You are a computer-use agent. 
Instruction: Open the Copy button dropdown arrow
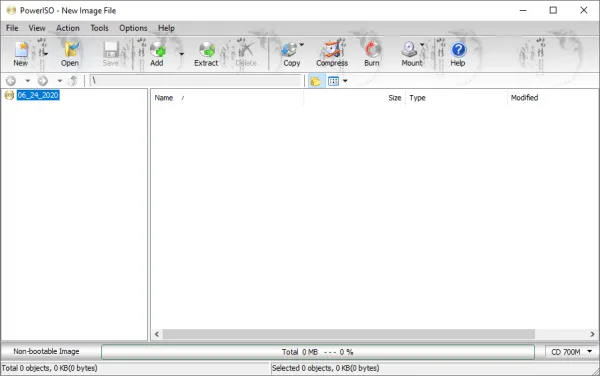[302, 45]
